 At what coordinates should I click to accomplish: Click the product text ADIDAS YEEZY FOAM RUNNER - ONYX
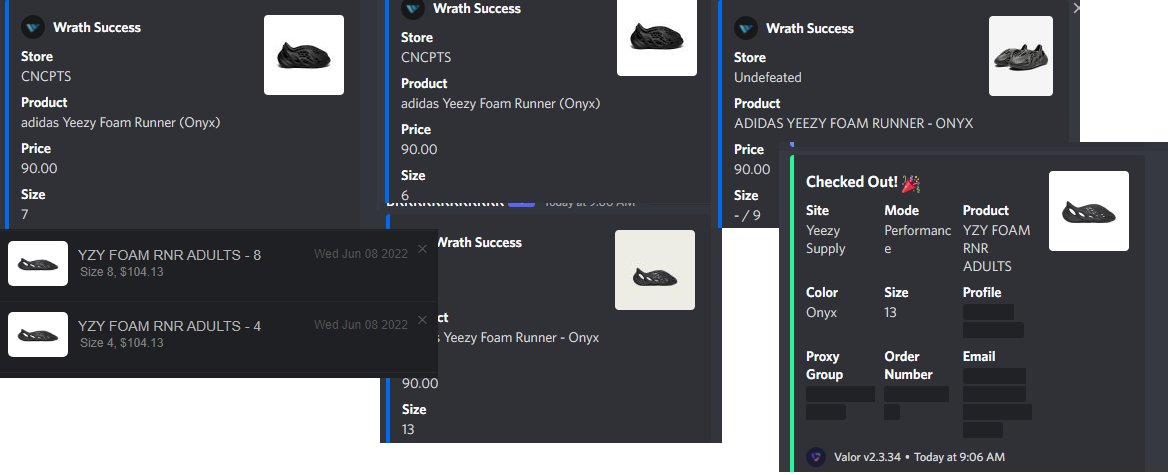(x=854, y=124)
